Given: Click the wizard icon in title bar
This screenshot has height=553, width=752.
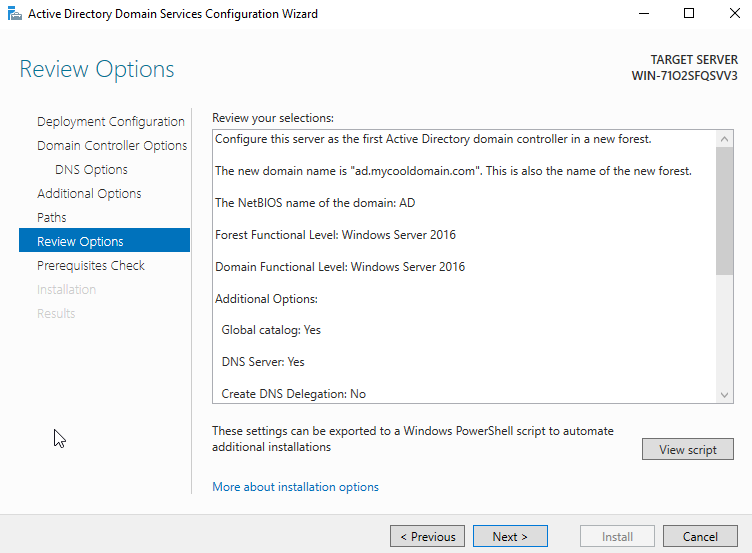Looking at the screenshot, I should [x=14, y=14].
